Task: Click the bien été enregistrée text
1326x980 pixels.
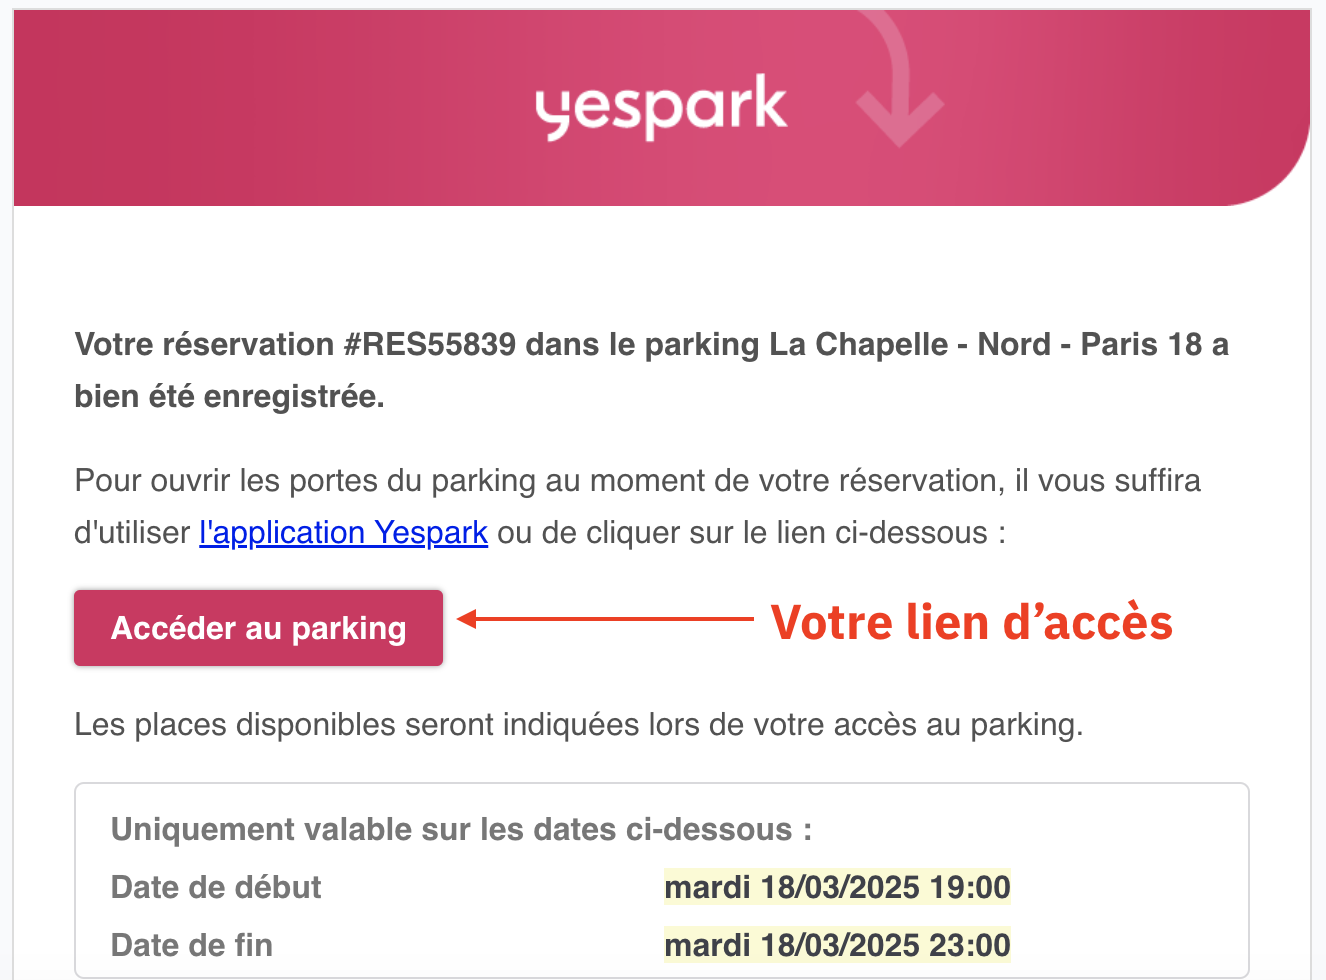Action: [x=229, y=397]
